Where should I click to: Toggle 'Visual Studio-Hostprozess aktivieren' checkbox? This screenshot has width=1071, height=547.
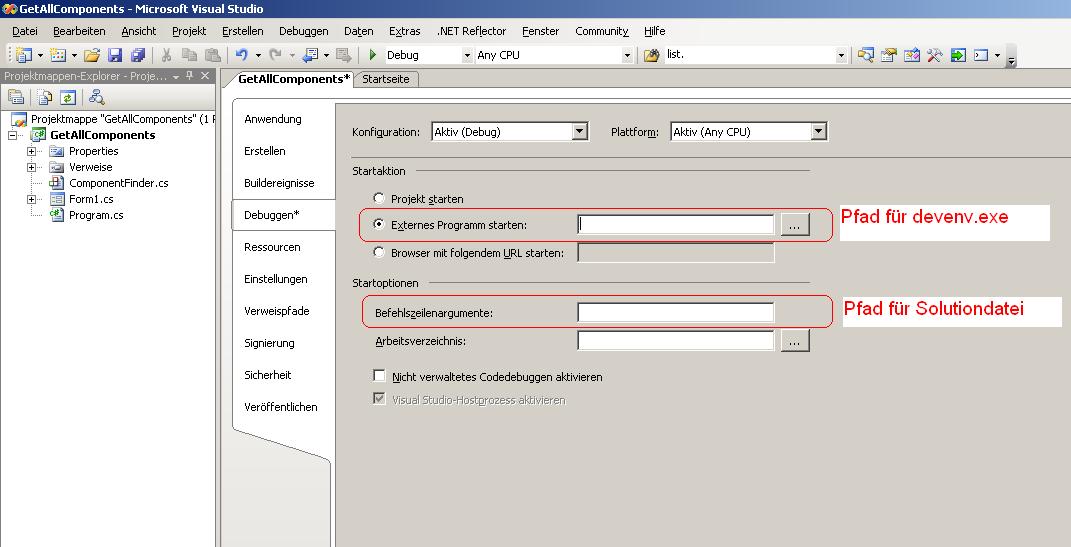click(x=379, y=399)
